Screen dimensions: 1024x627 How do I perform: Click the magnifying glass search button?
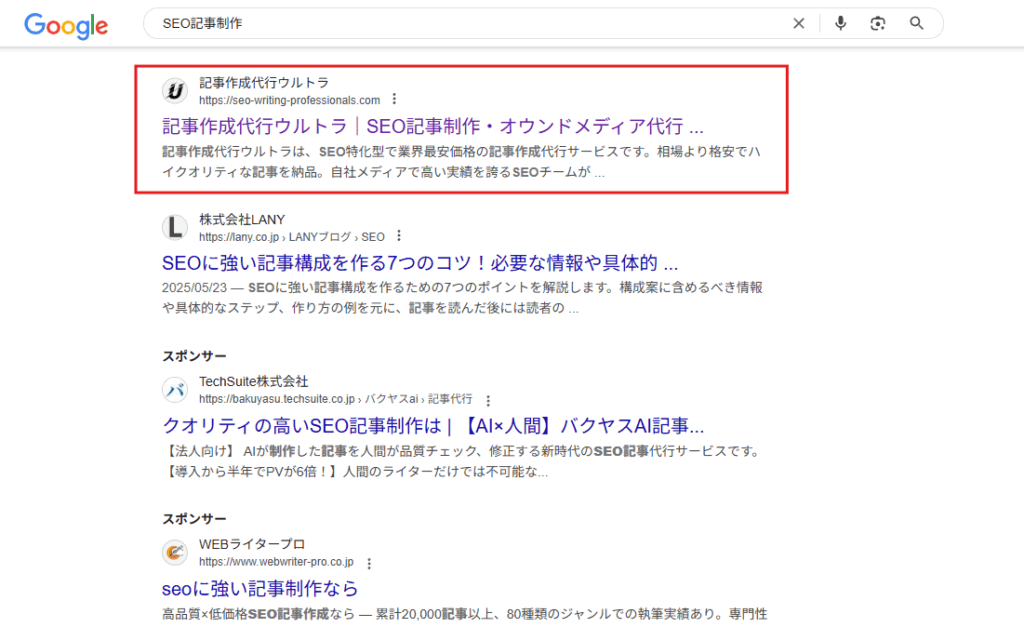916,24
